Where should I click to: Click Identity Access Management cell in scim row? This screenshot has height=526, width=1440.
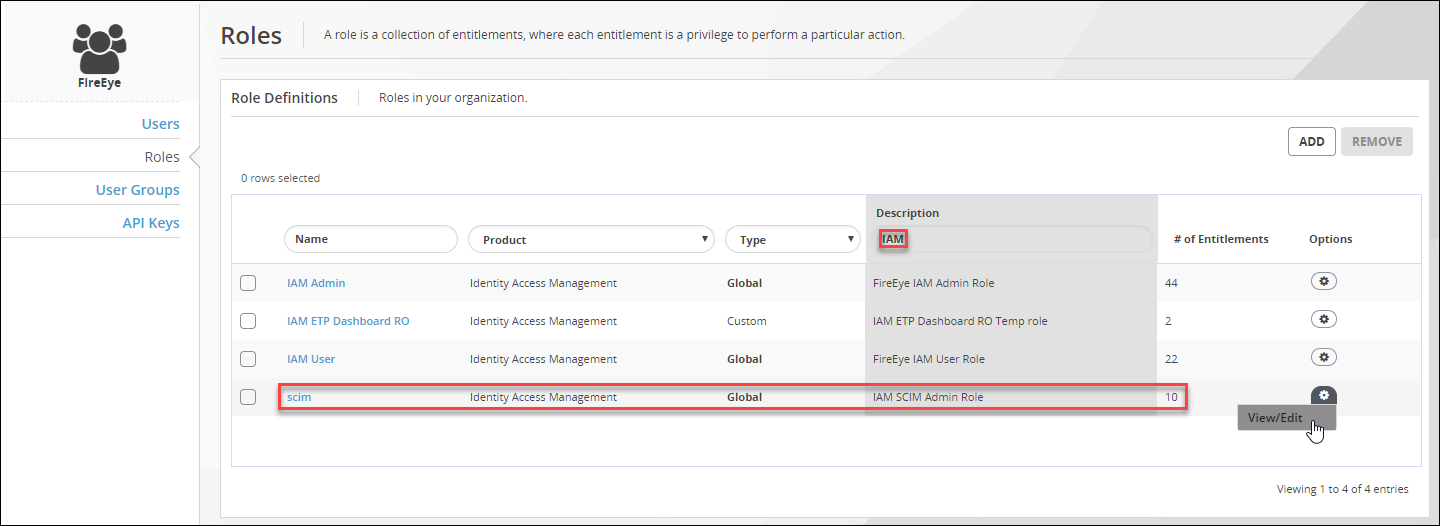(543, 397)
